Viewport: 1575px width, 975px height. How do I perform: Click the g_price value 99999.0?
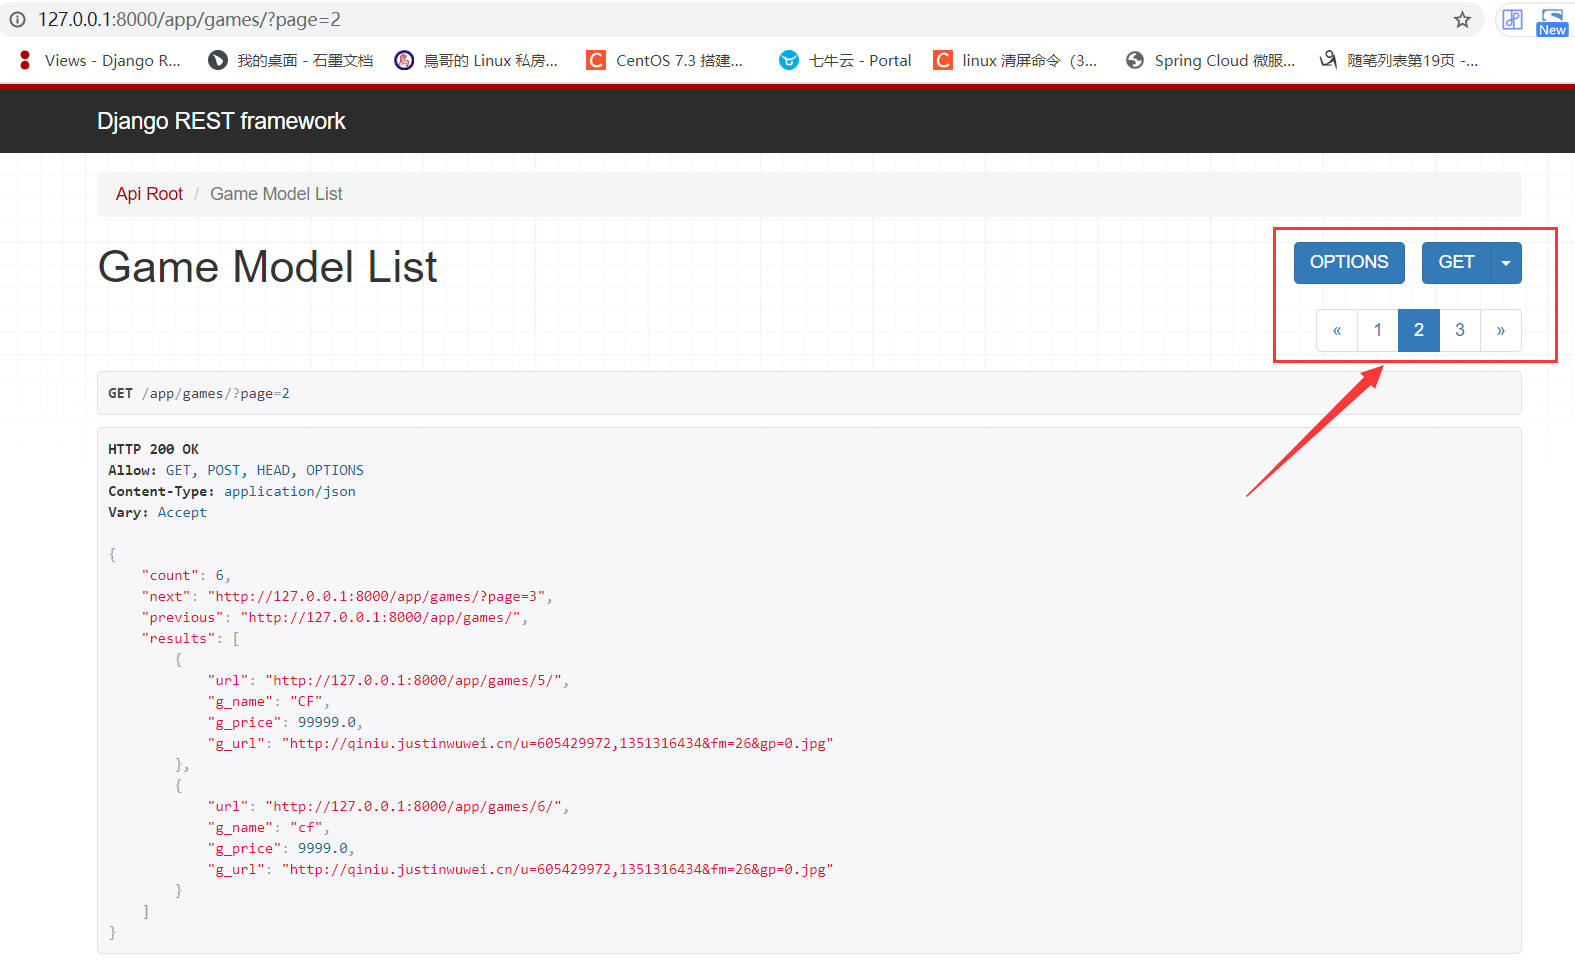tap(327, 723)
